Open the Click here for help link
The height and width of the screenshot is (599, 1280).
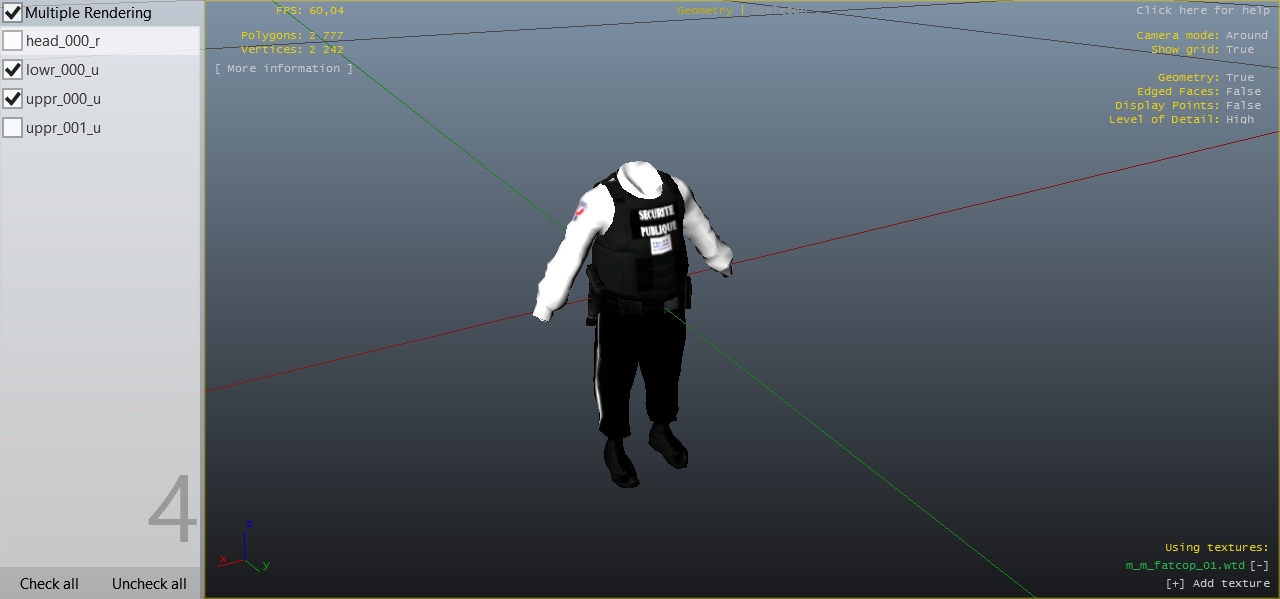pos(1203,11)
